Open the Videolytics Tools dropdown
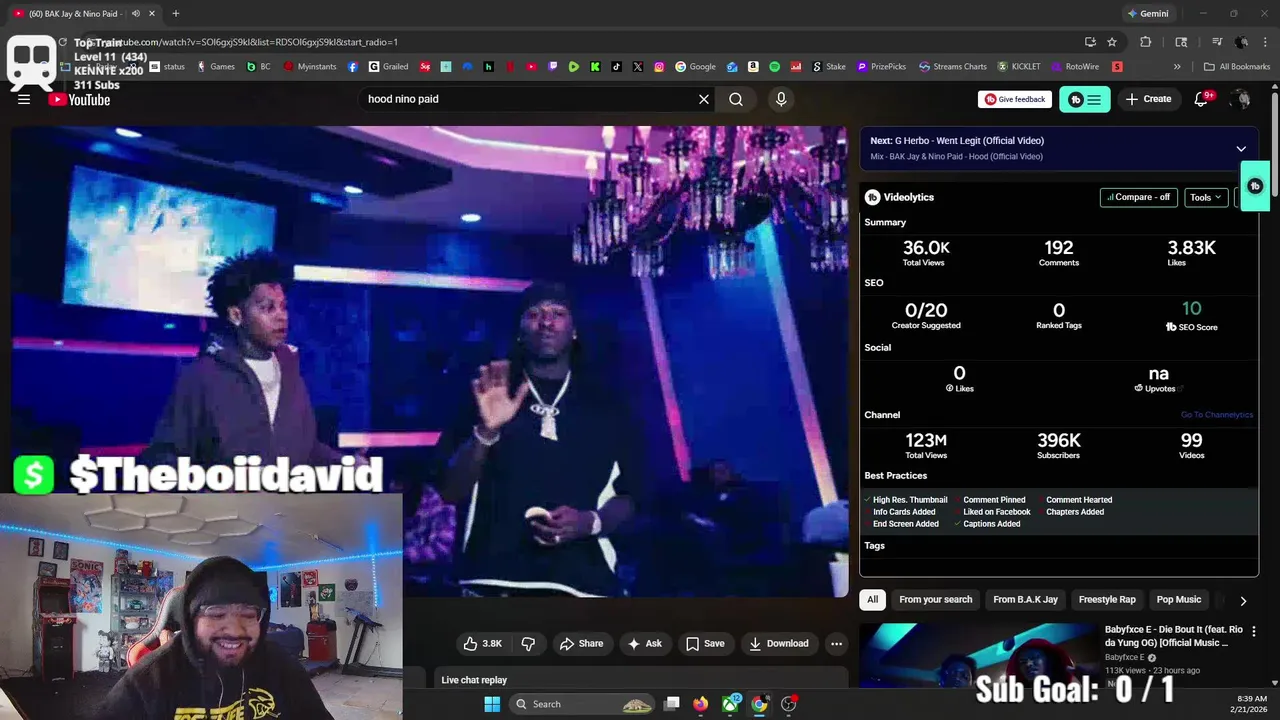This screenshot has width=1280, height=720. pos(1205,197)
